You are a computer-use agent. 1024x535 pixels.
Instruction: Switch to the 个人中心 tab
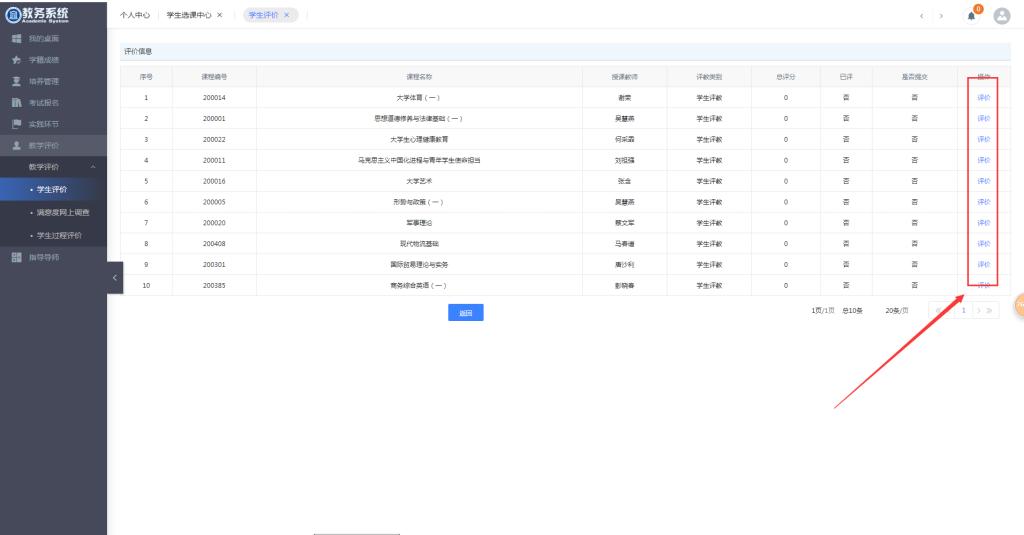pos(135,15)
